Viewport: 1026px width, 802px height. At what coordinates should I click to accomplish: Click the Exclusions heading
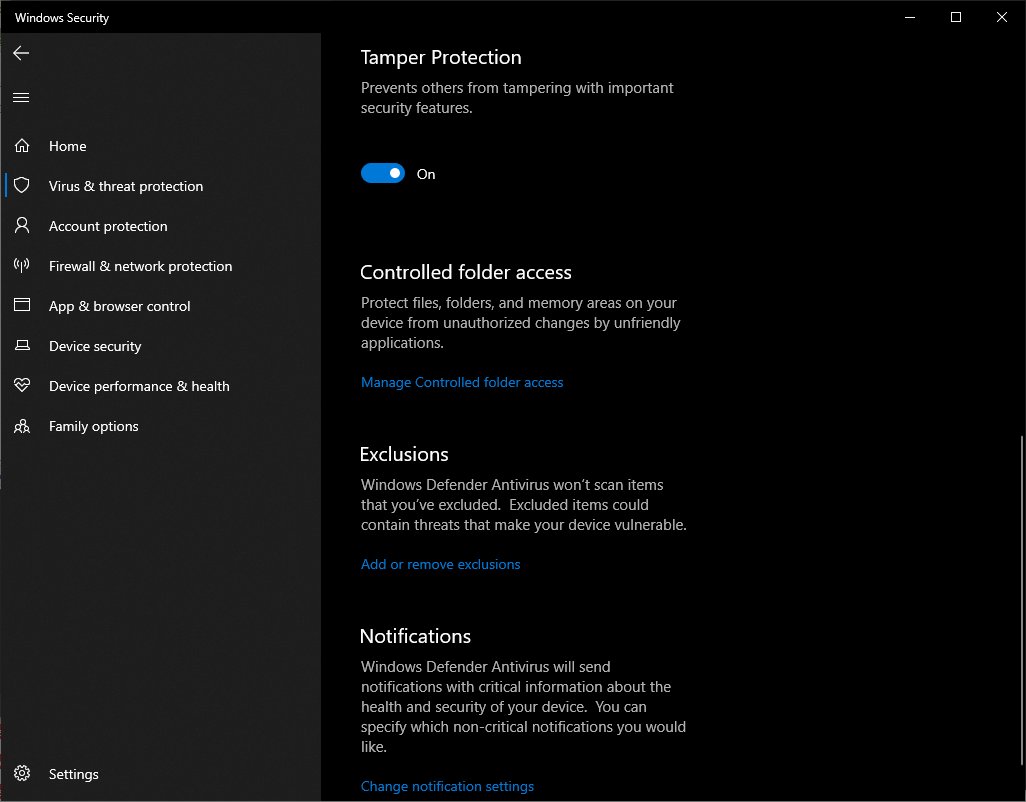pyautogui.click(x=404, y=454)
